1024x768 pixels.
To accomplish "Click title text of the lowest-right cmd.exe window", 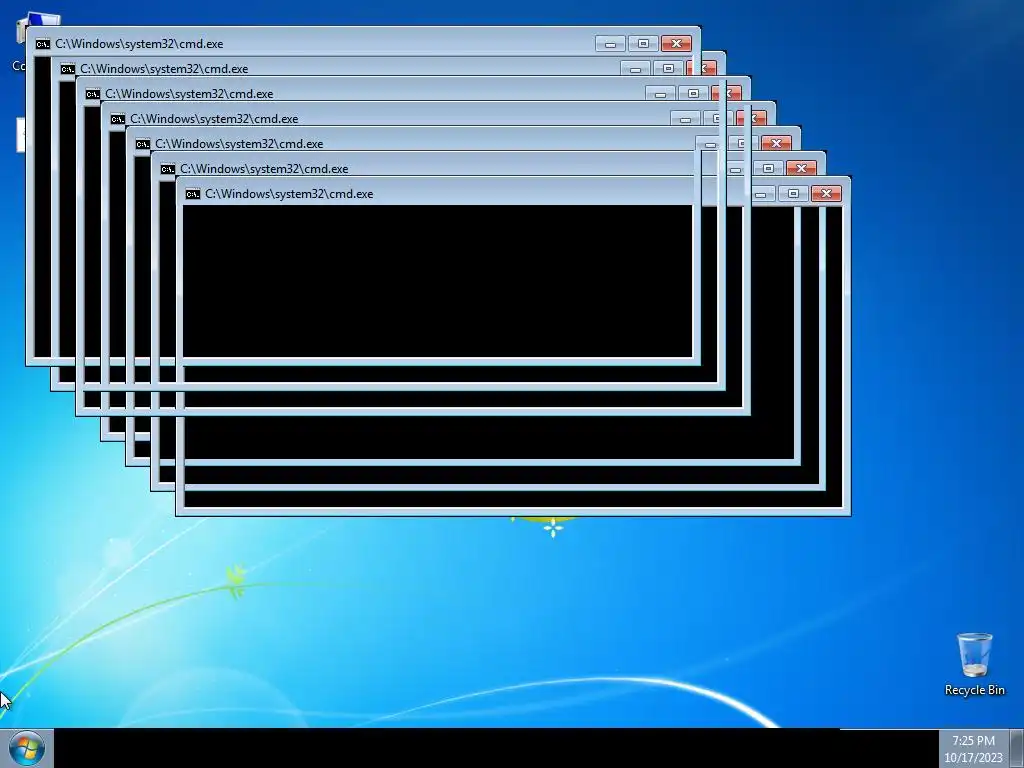I will click(289, 194).
